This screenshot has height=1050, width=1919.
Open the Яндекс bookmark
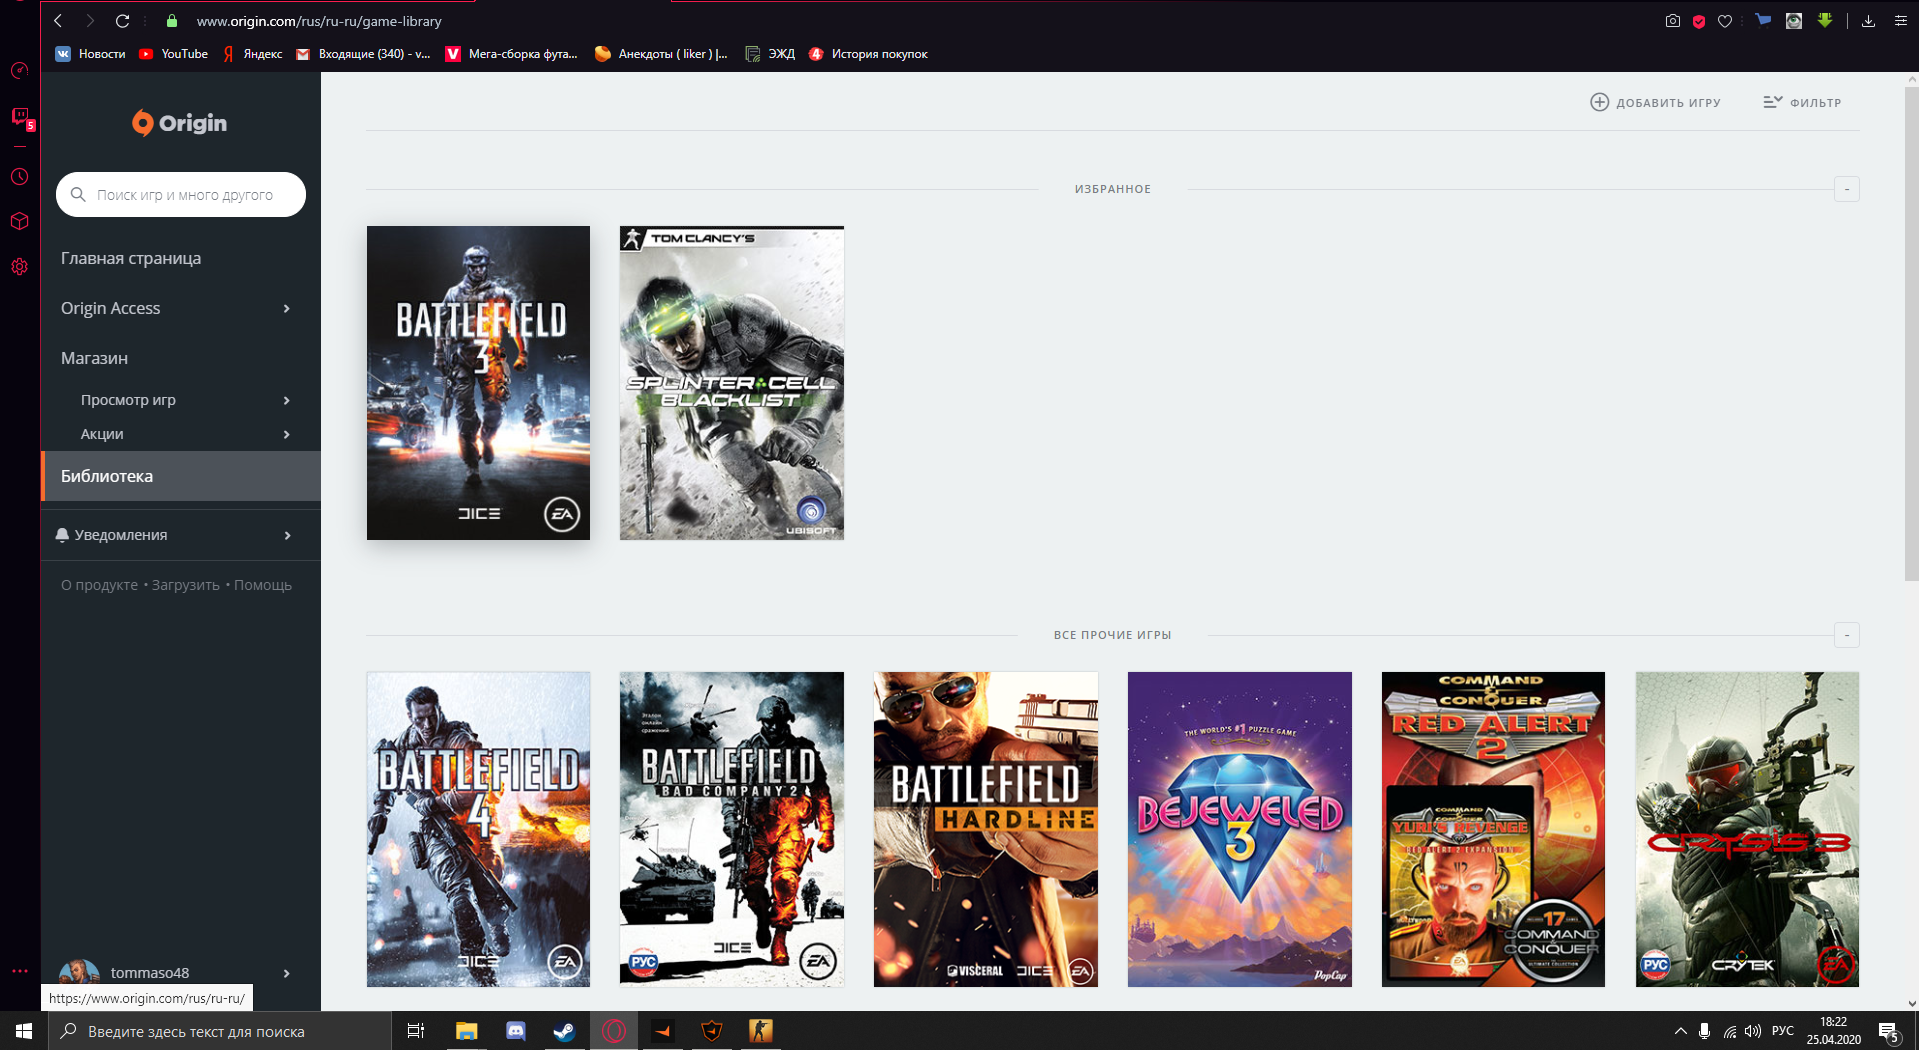pos(253,54)
